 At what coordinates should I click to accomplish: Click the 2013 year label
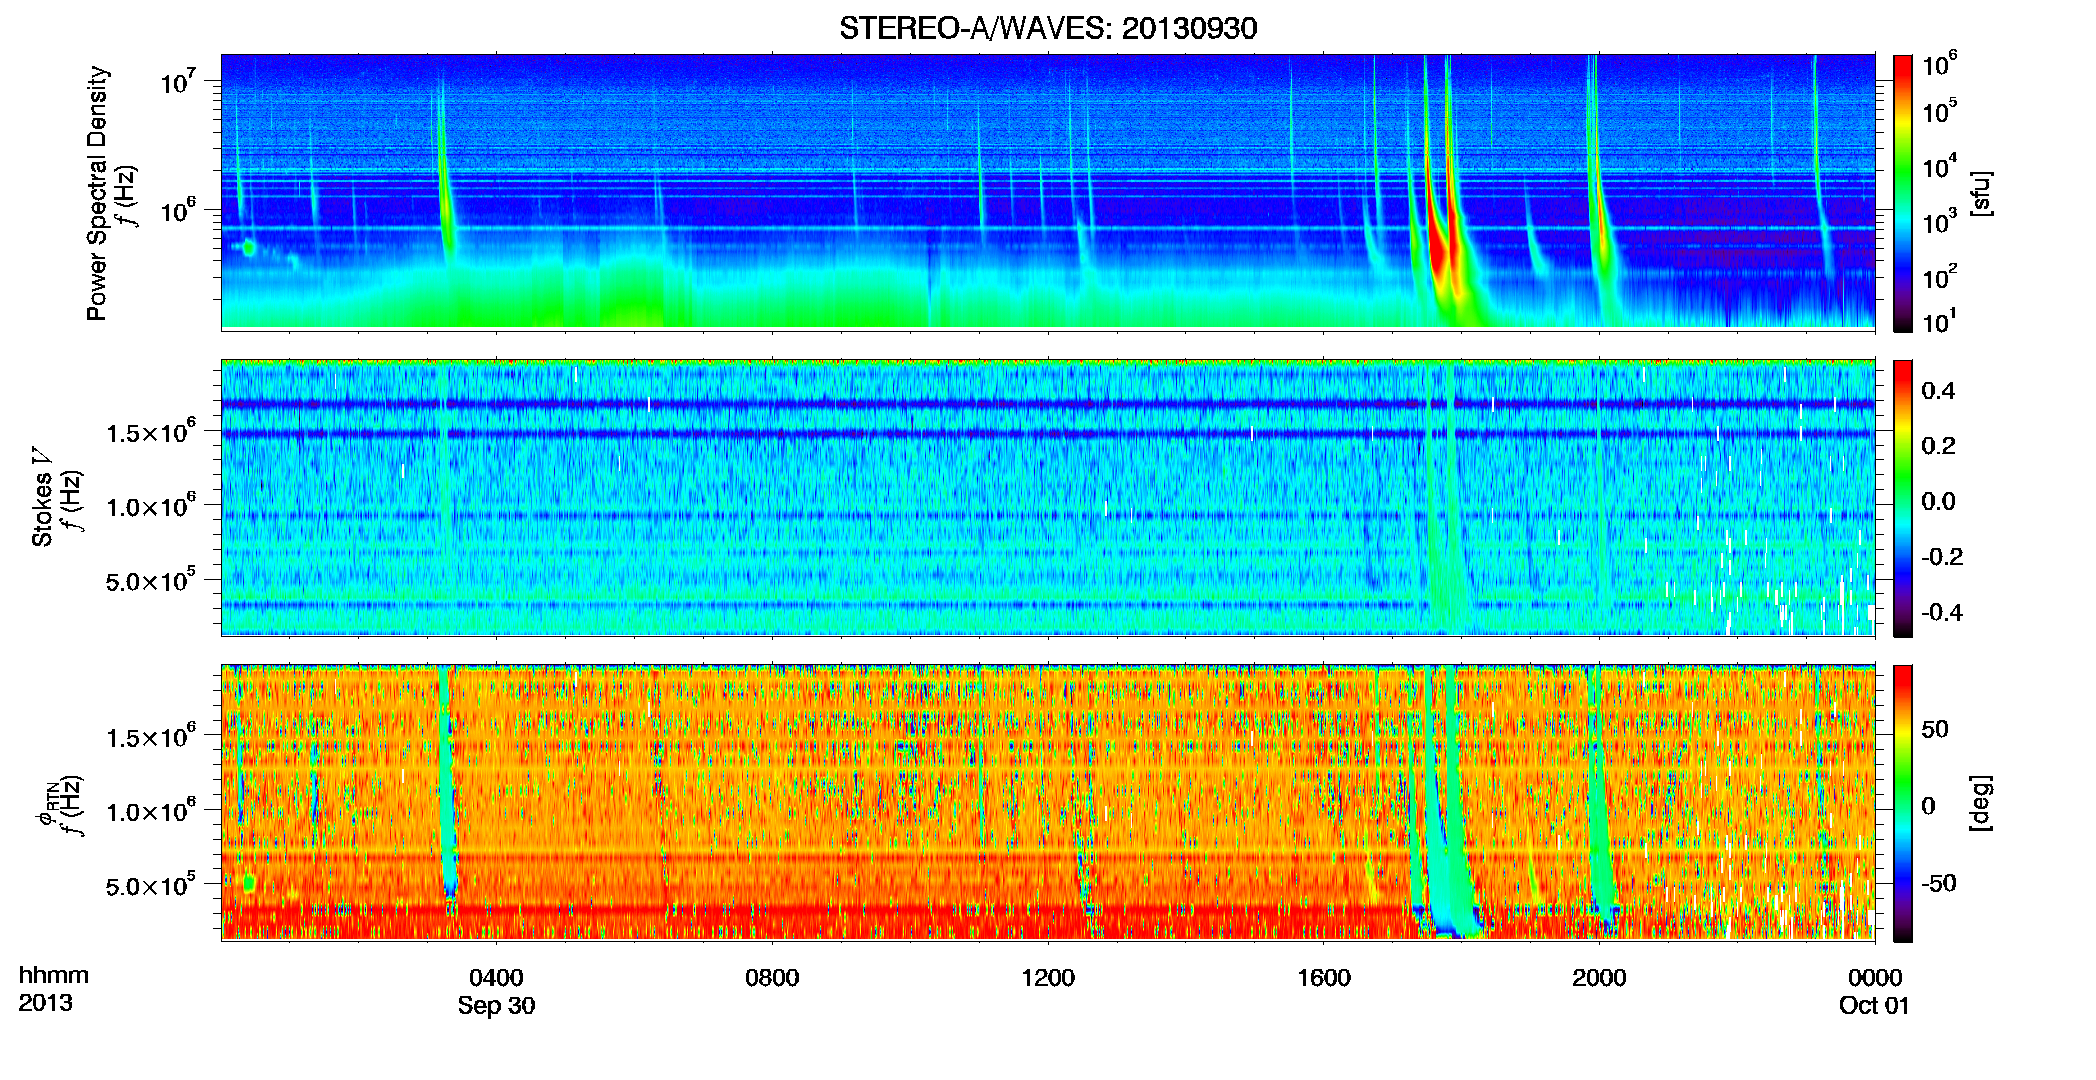coord(45,1002)
